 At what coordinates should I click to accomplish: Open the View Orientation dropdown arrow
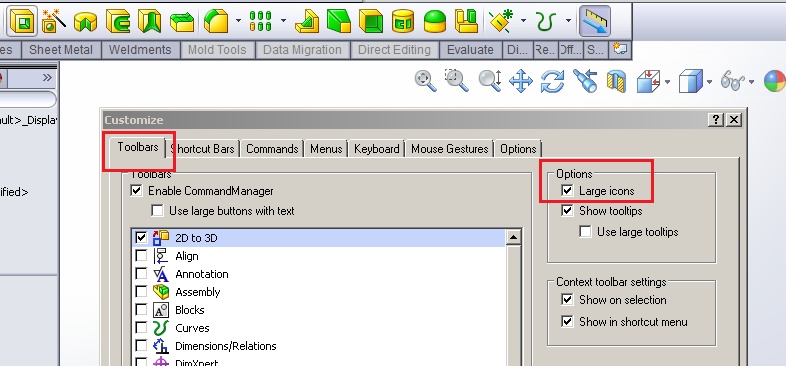[668, 82]
